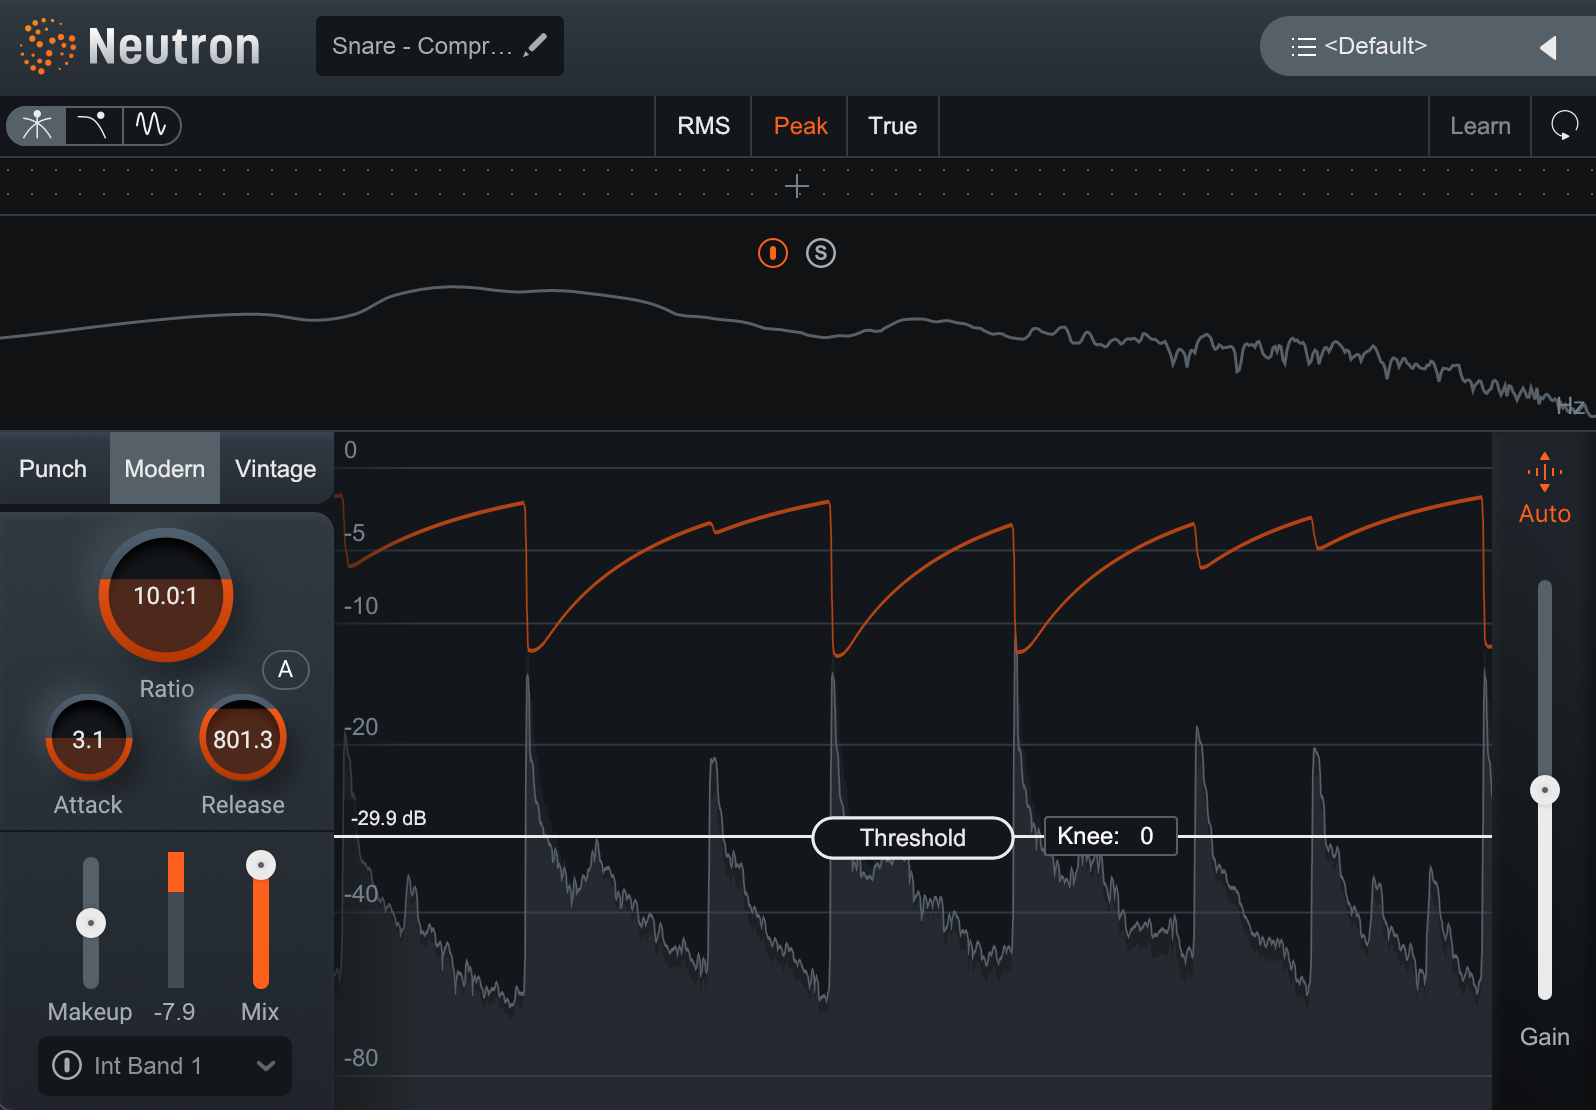Open the preset list icon beside Default

[x=1303, y=46]
